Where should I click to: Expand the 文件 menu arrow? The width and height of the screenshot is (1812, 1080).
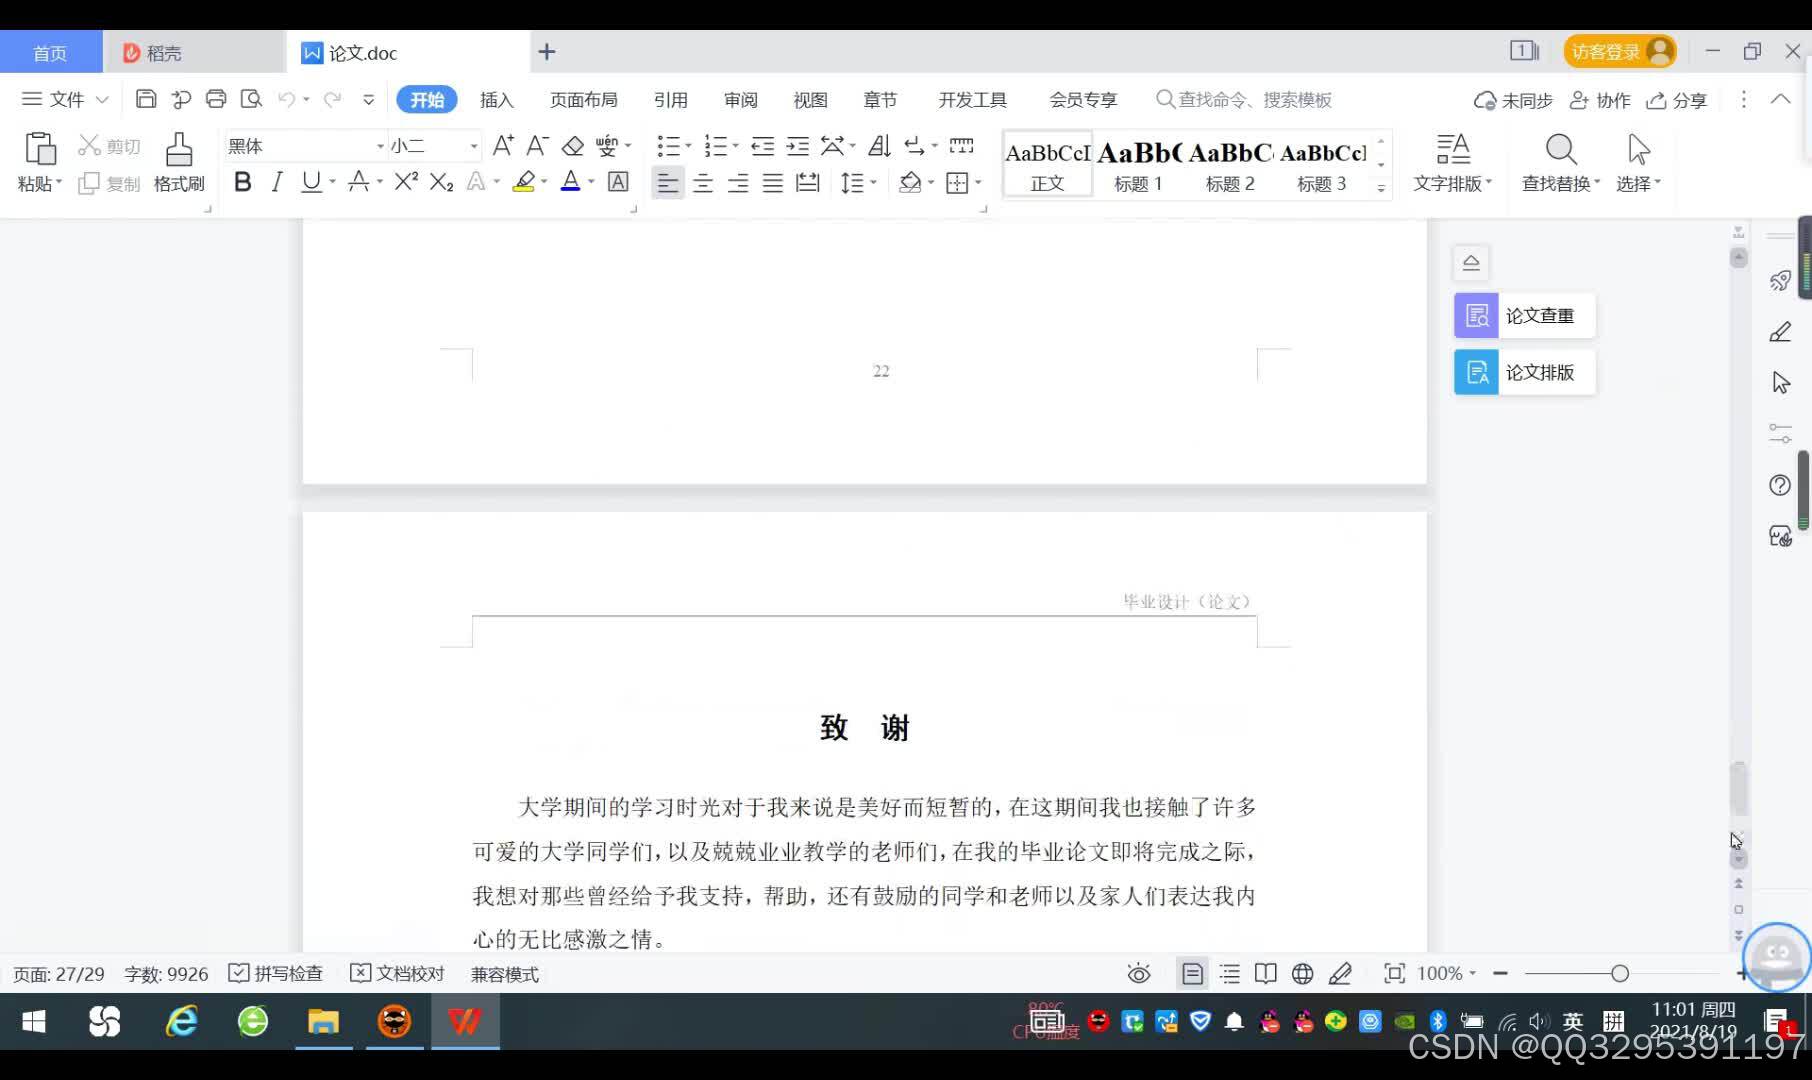(x=102, y=99)
